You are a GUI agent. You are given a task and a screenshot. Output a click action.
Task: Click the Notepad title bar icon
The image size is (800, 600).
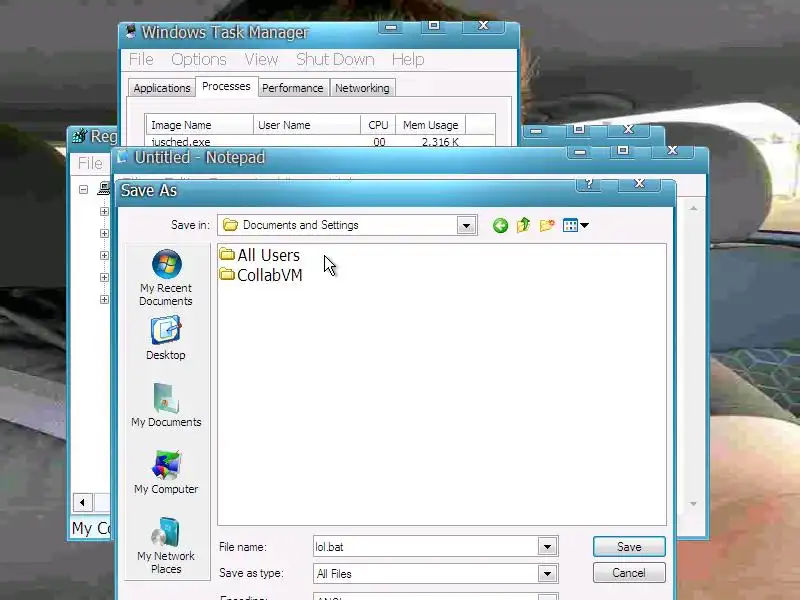[122, 157]
